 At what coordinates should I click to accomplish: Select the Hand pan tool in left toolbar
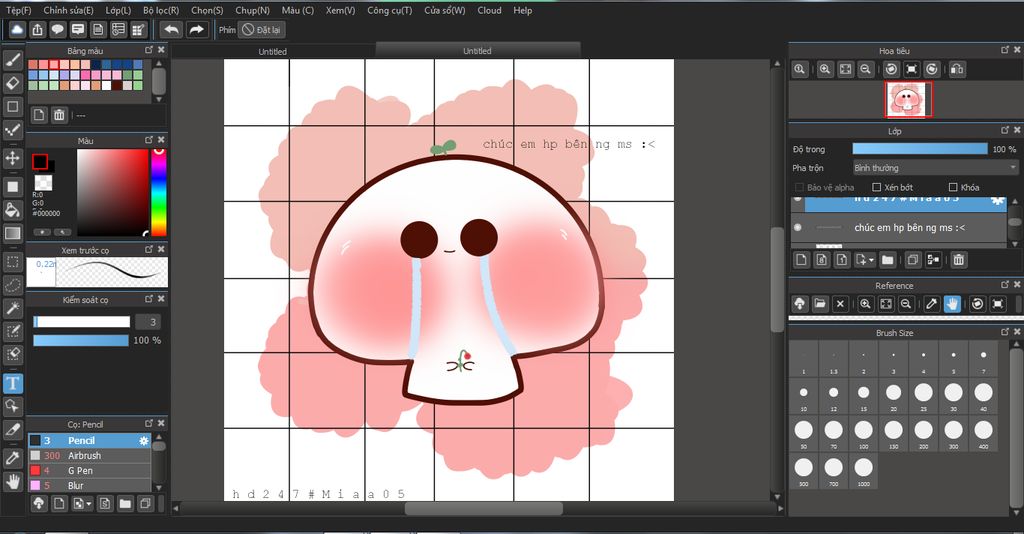(12, 482)
